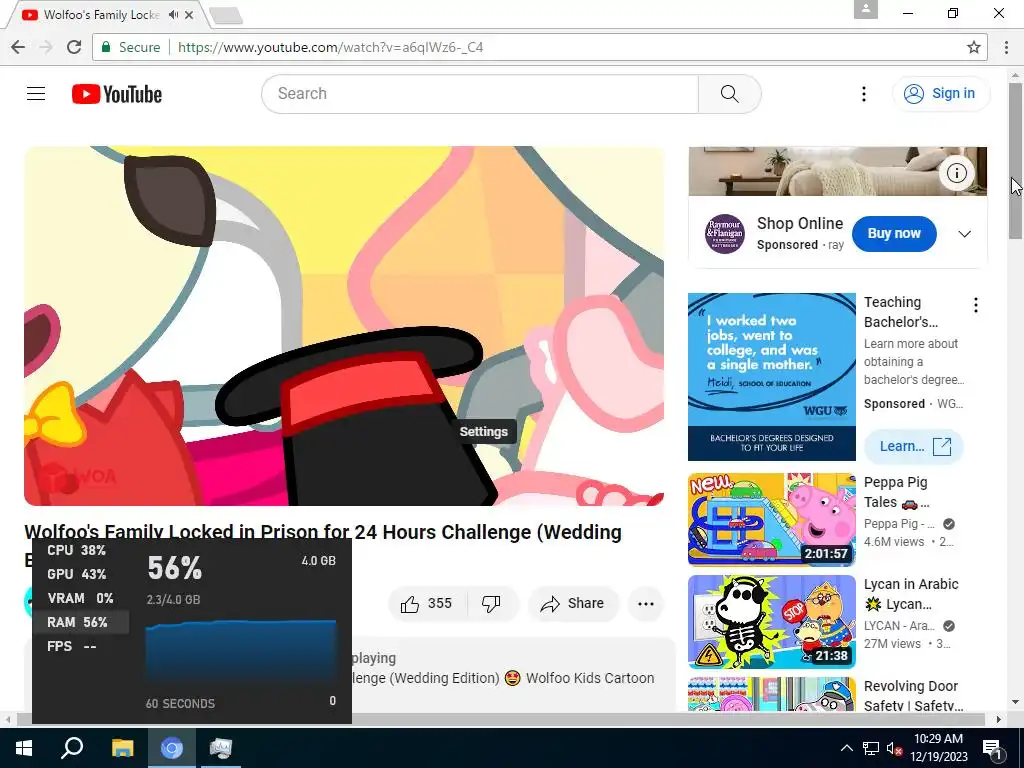Select FPS row in performance overlay
Viewport: 1024px width, 768px height.
tap(72, 647)
